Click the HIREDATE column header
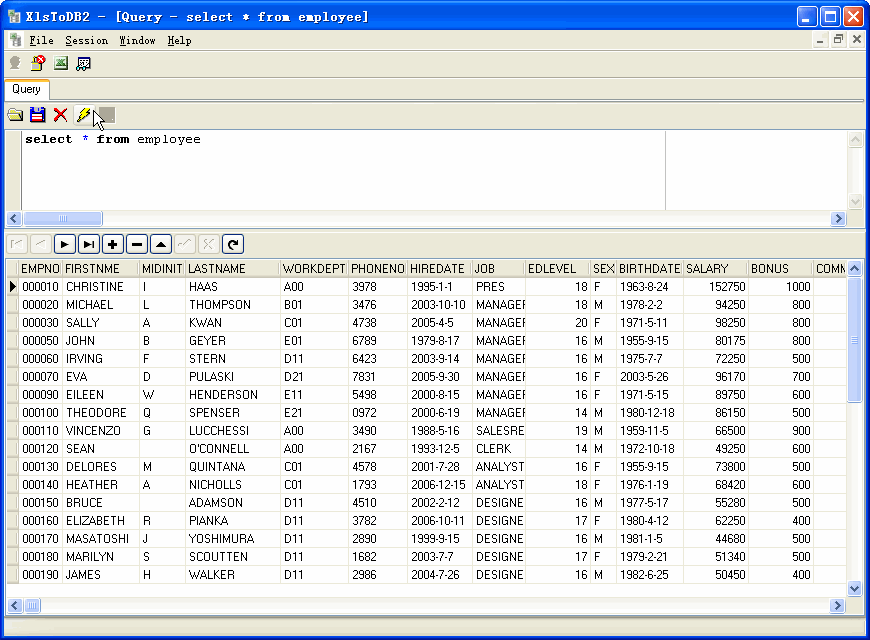870x640 pixels. (x=439, y=269)
